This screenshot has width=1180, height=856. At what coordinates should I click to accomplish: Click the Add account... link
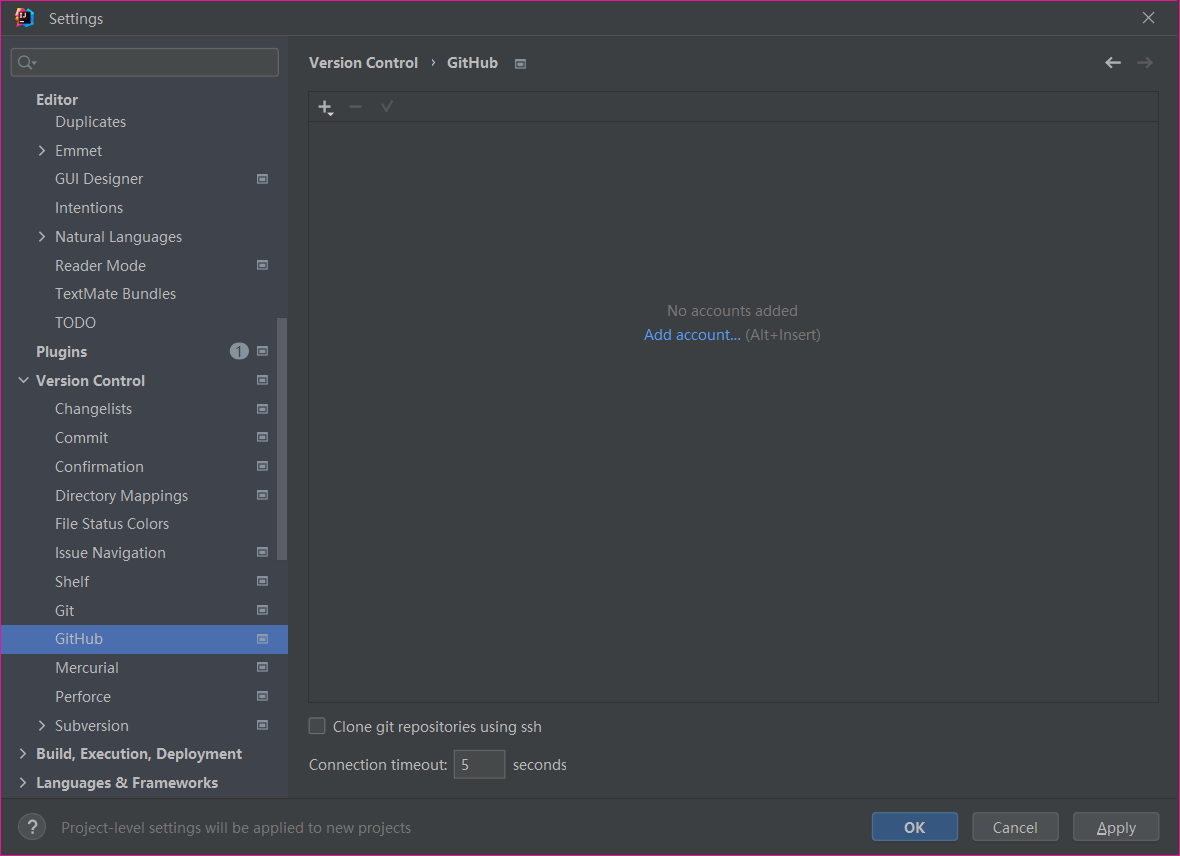tap(692, 335)
